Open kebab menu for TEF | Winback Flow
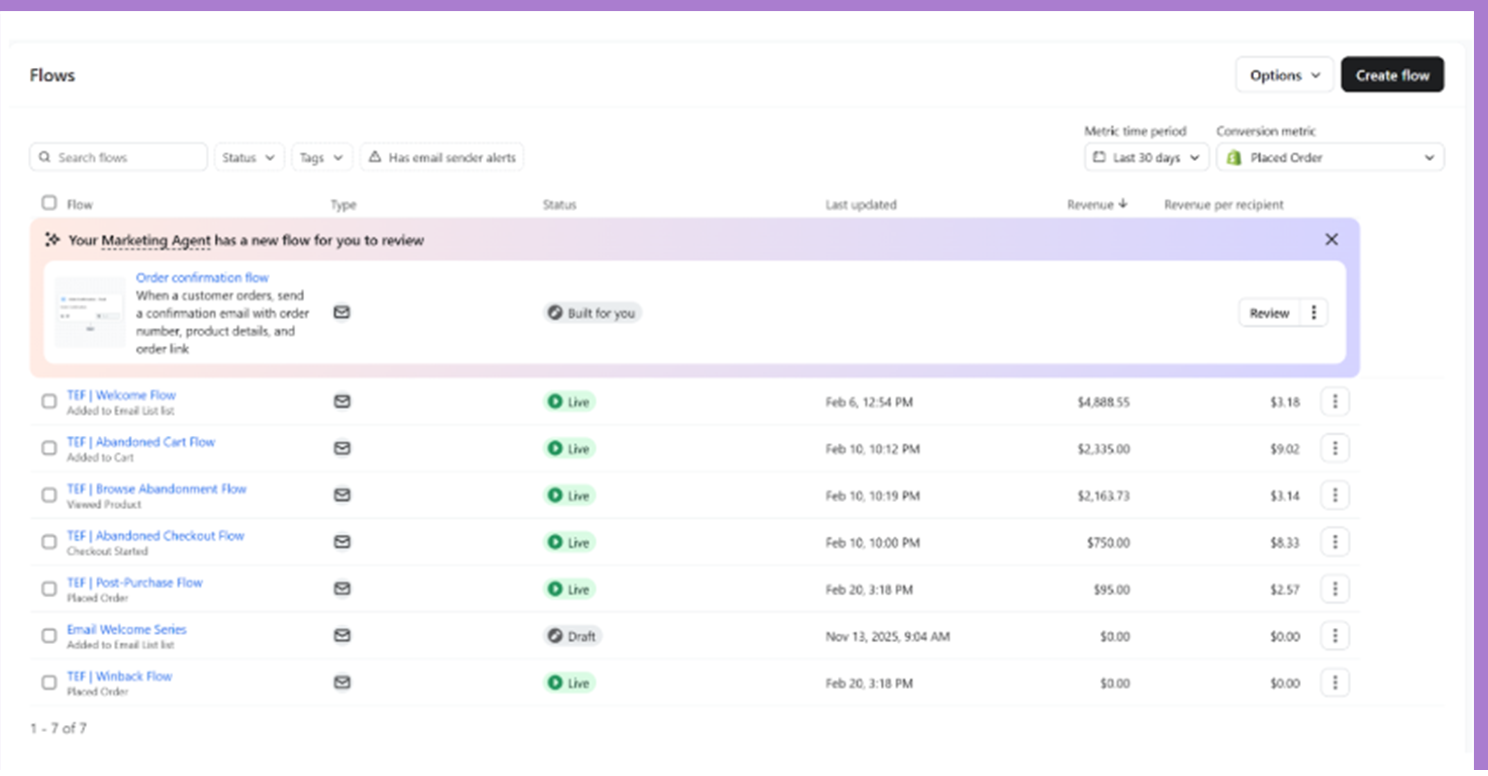The width and height of the screenshot is (1488, 776). pos(1335,683)
